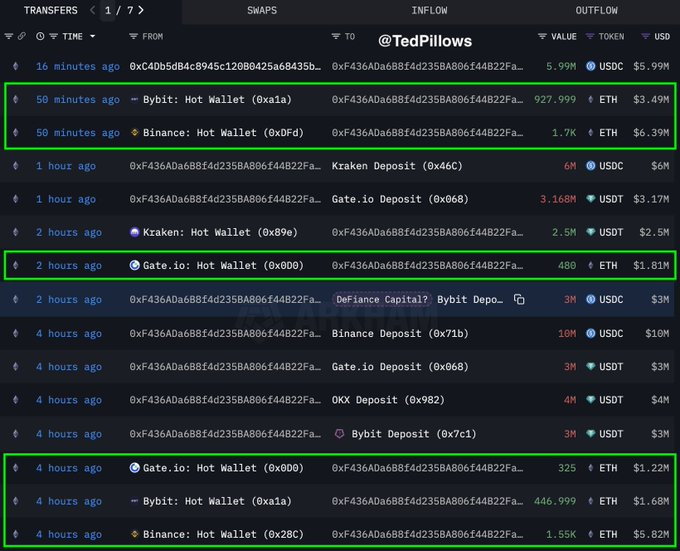Click the 3.168M USDT value
680x551 pixels.
[x=558, y=199]
